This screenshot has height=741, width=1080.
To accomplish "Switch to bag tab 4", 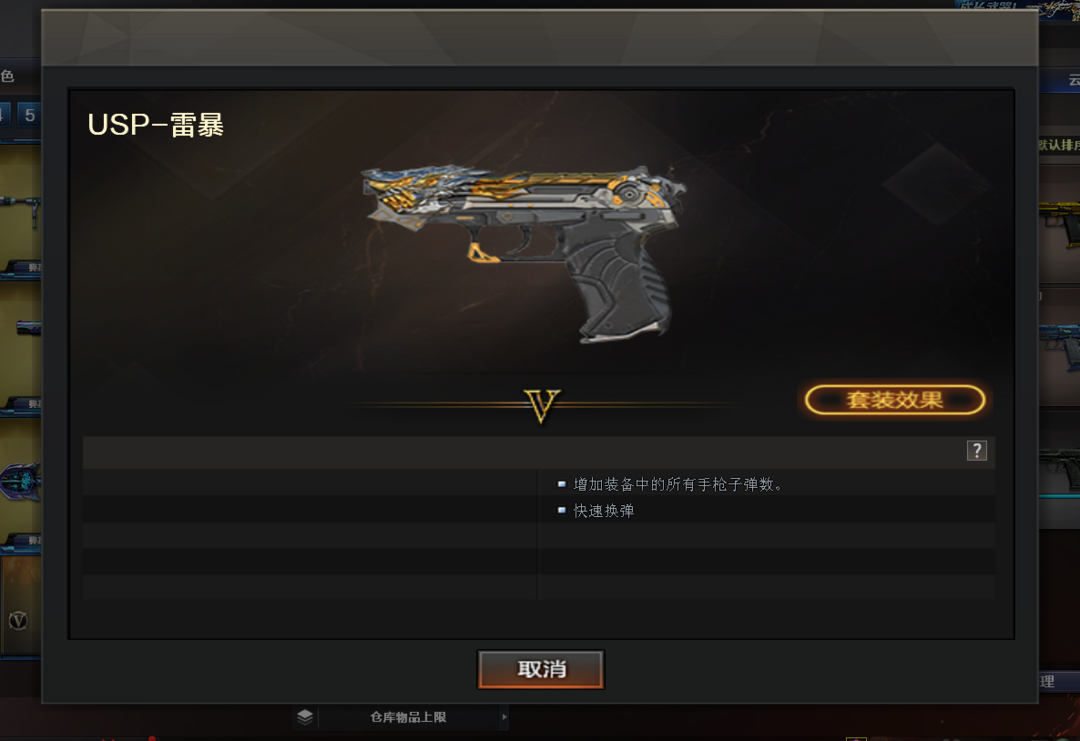I will click(4, 114).
